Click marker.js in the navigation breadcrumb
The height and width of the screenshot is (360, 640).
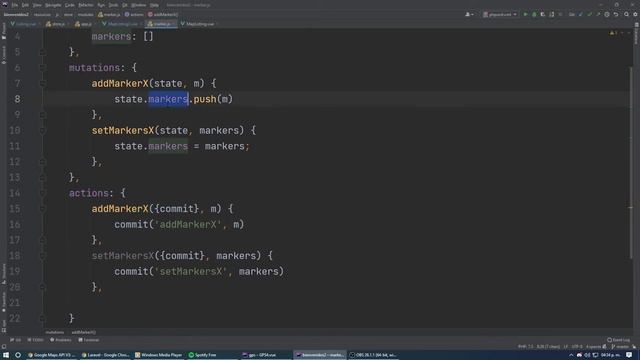pos(109,14)
